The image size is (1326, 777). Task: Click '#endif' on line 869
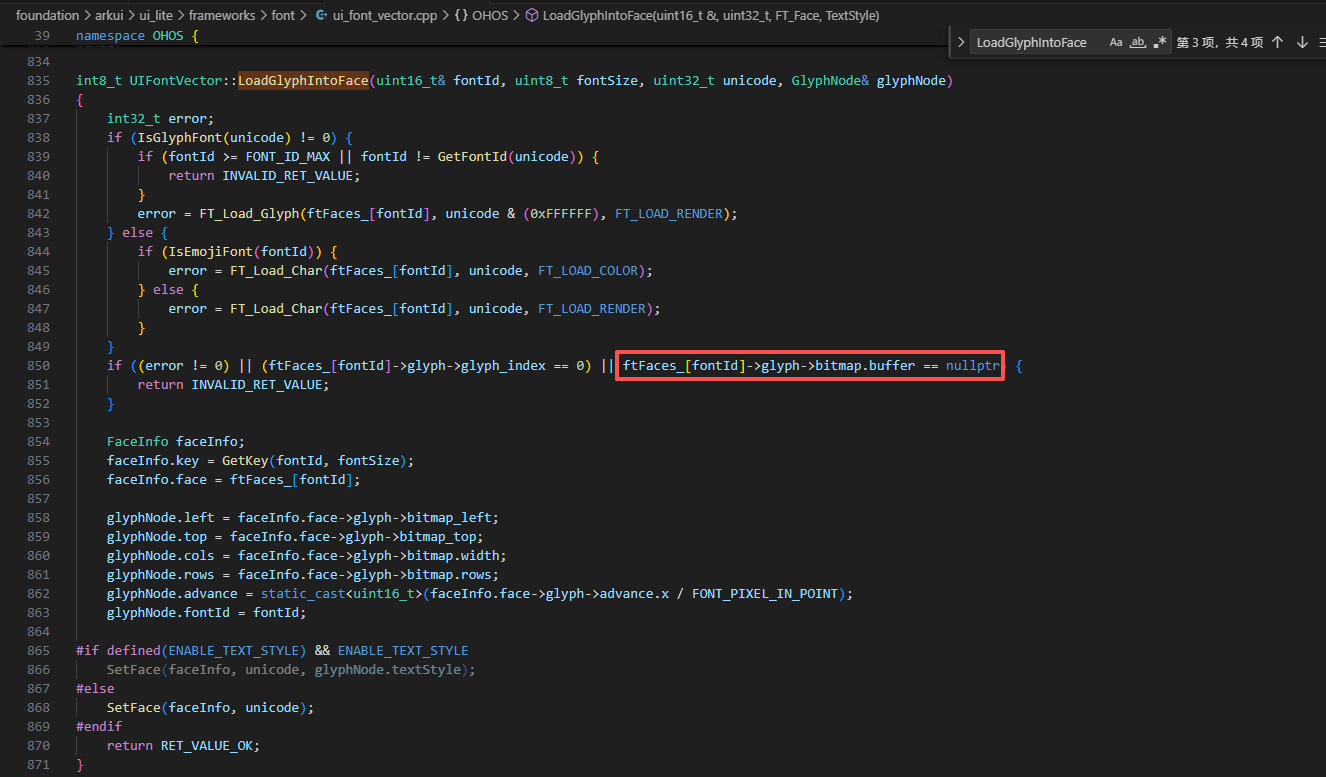coord(99,726)
